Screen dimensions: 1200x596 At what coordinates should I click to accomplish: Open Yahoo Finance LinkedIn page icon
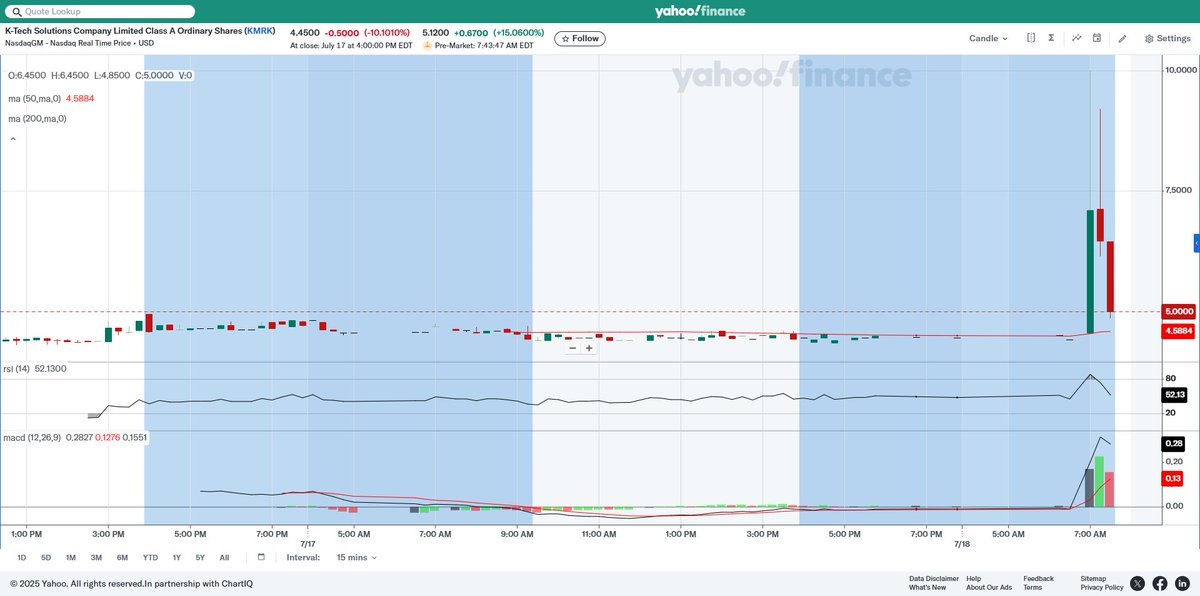1182,583
